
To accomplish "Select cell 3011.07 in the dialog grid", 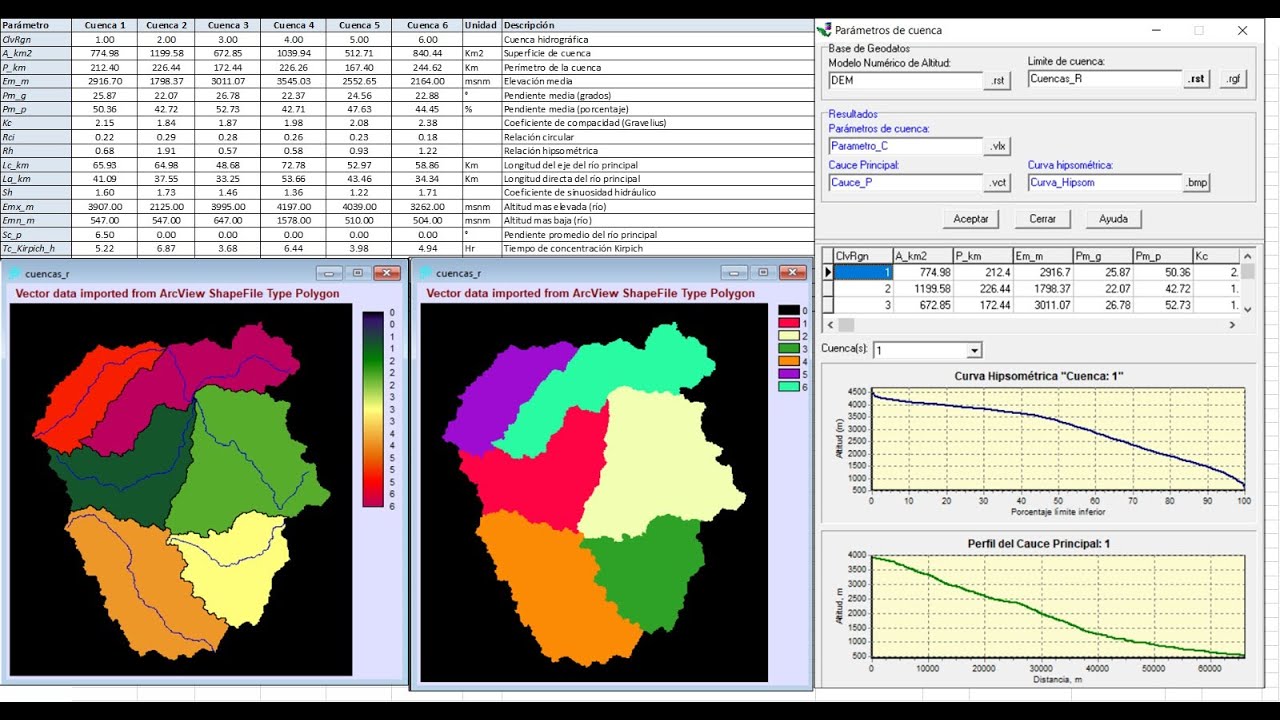I will (1043, 305).
